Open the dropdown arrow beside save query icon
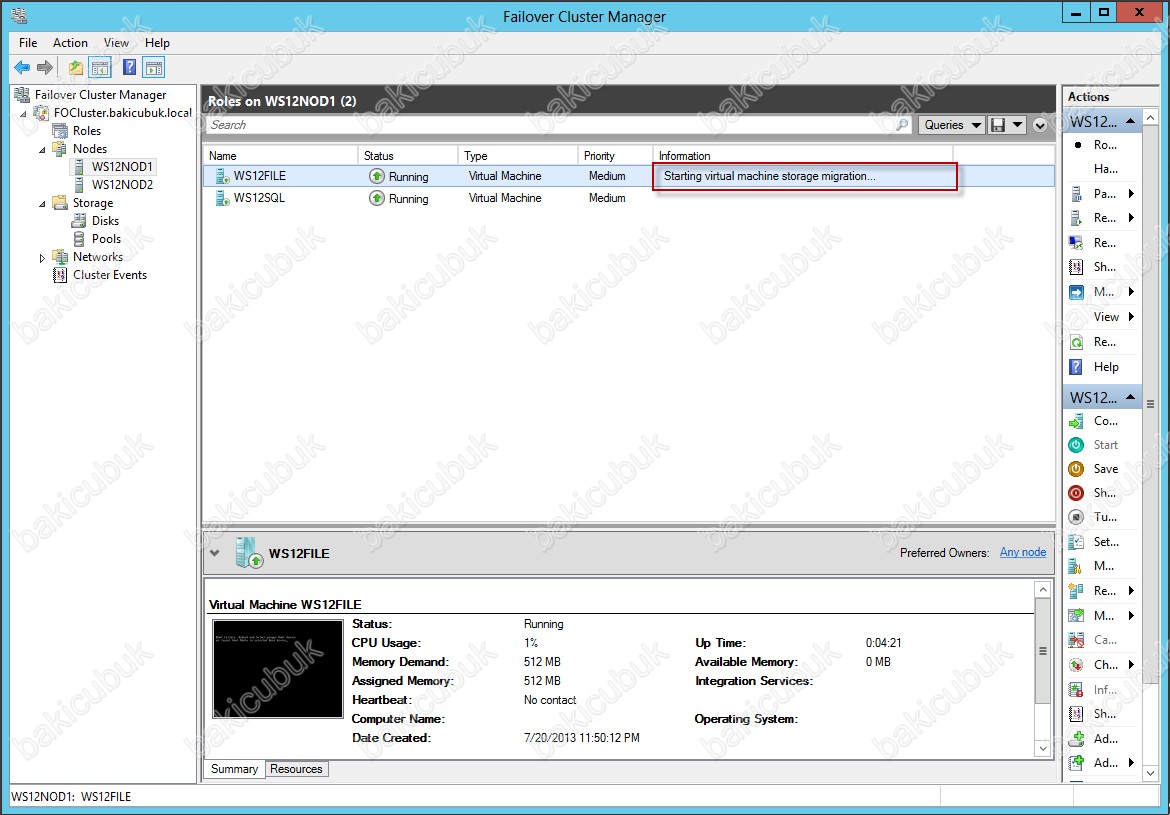 tap(1018, 125)
